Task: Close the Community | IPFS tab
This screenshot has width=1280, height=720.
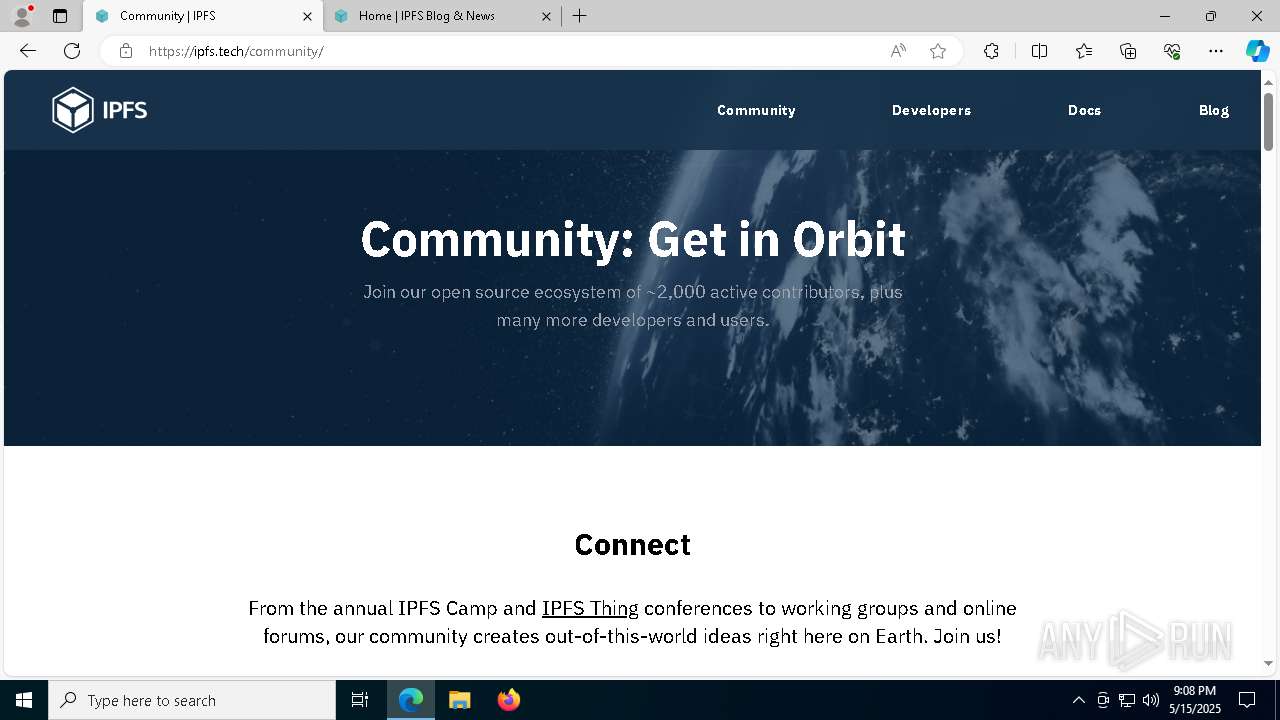Action: click(x=307, y=16)
